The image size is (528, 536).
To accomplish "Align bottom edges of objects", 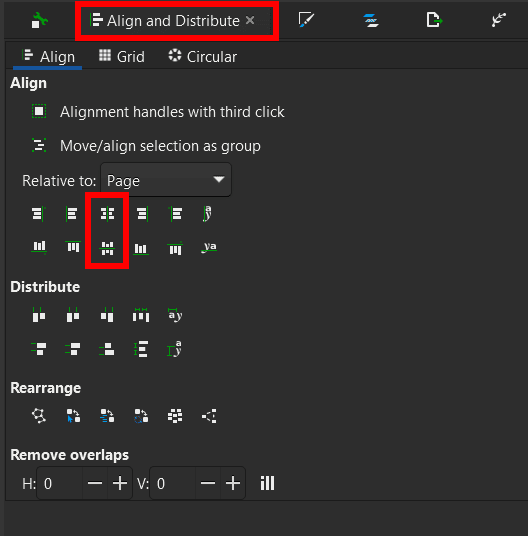I will (x=141, y=248).
